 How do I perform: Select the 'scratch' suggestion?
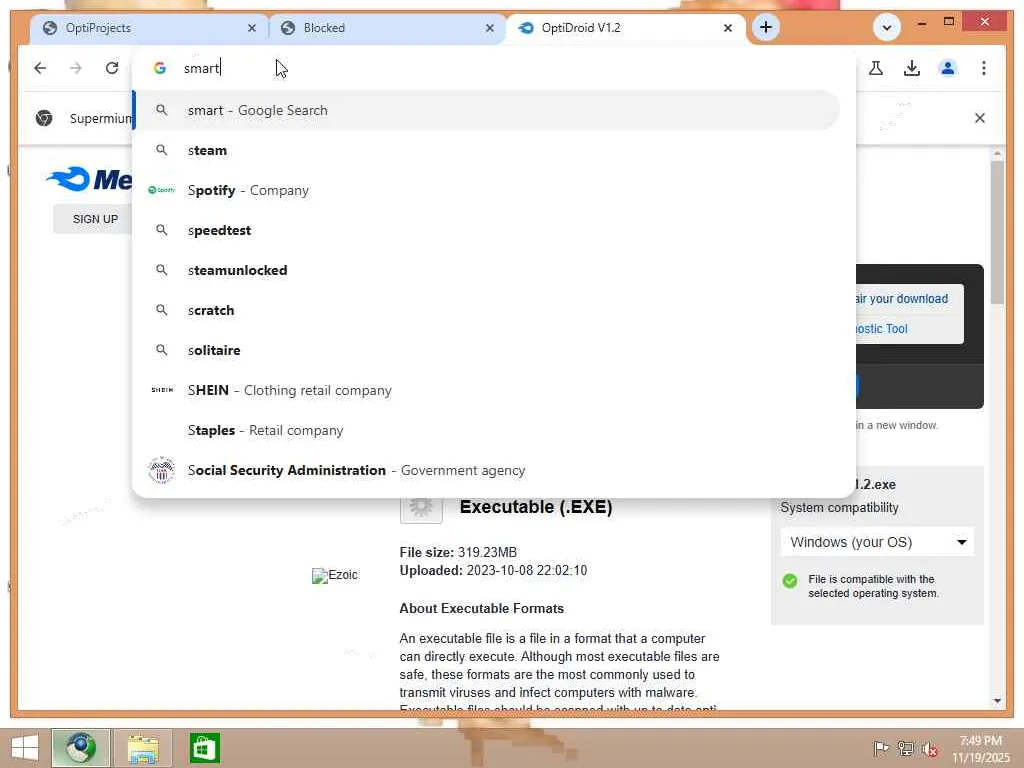(x=487, y=310)
